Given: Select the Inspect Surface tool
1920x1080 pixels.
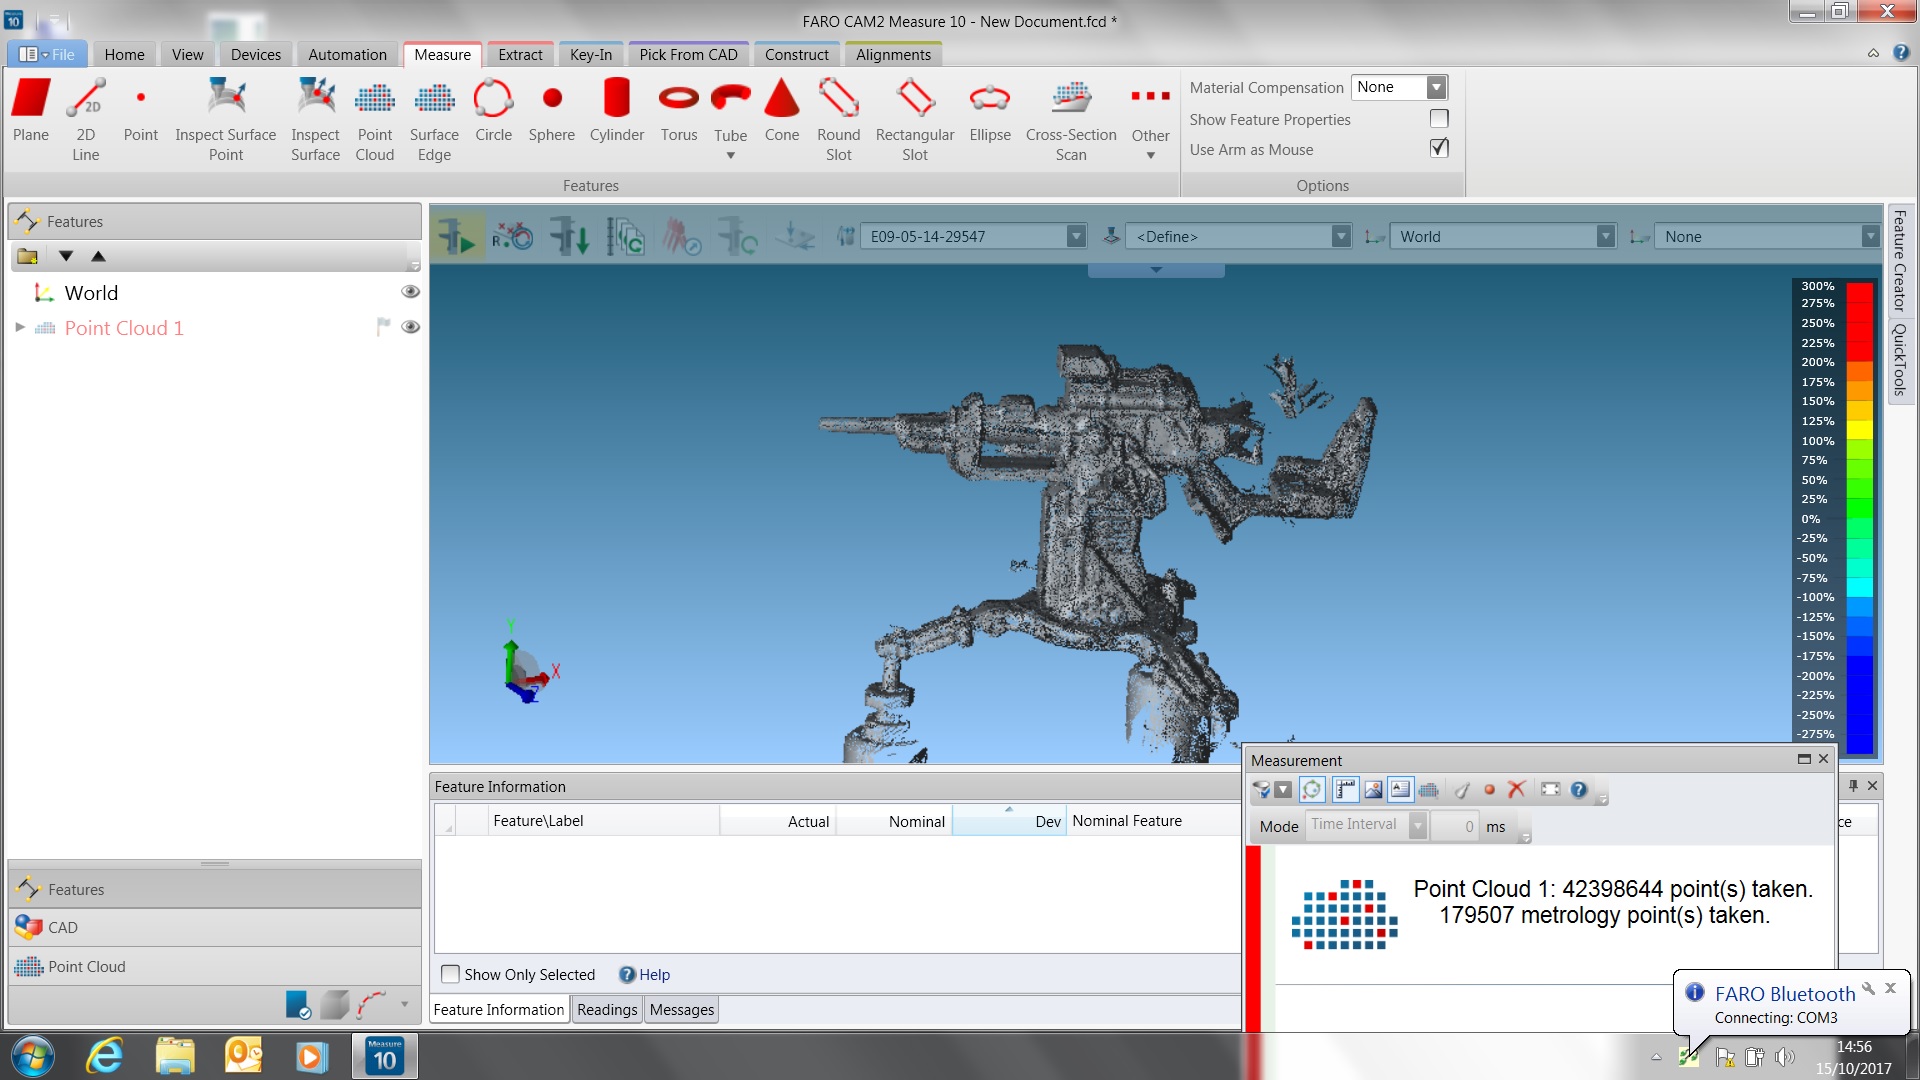Looking at the screenshot, I should (x=315, y=118).
